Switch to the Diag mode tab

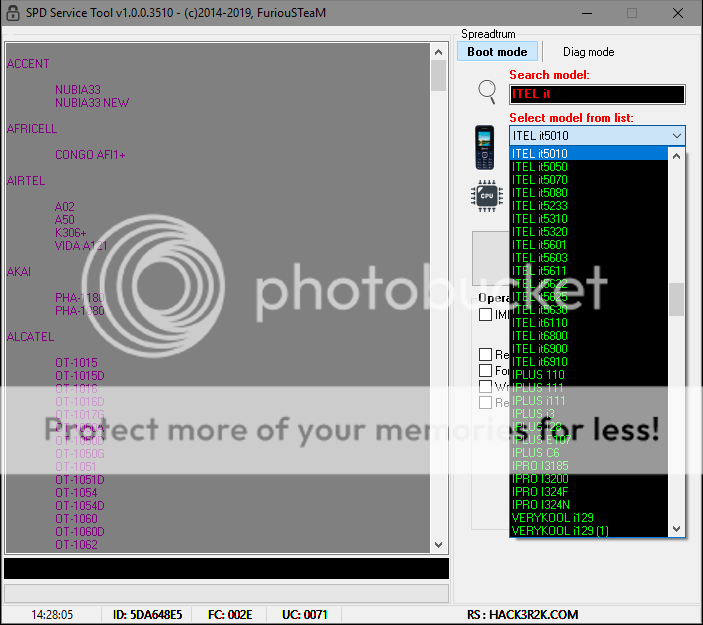tap(588, 52)
